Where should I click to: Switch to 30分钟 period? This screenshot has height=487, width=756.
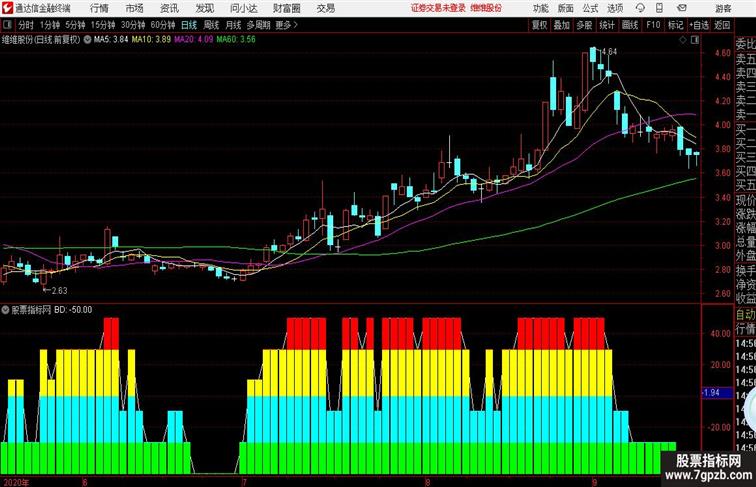coord(133,25)
